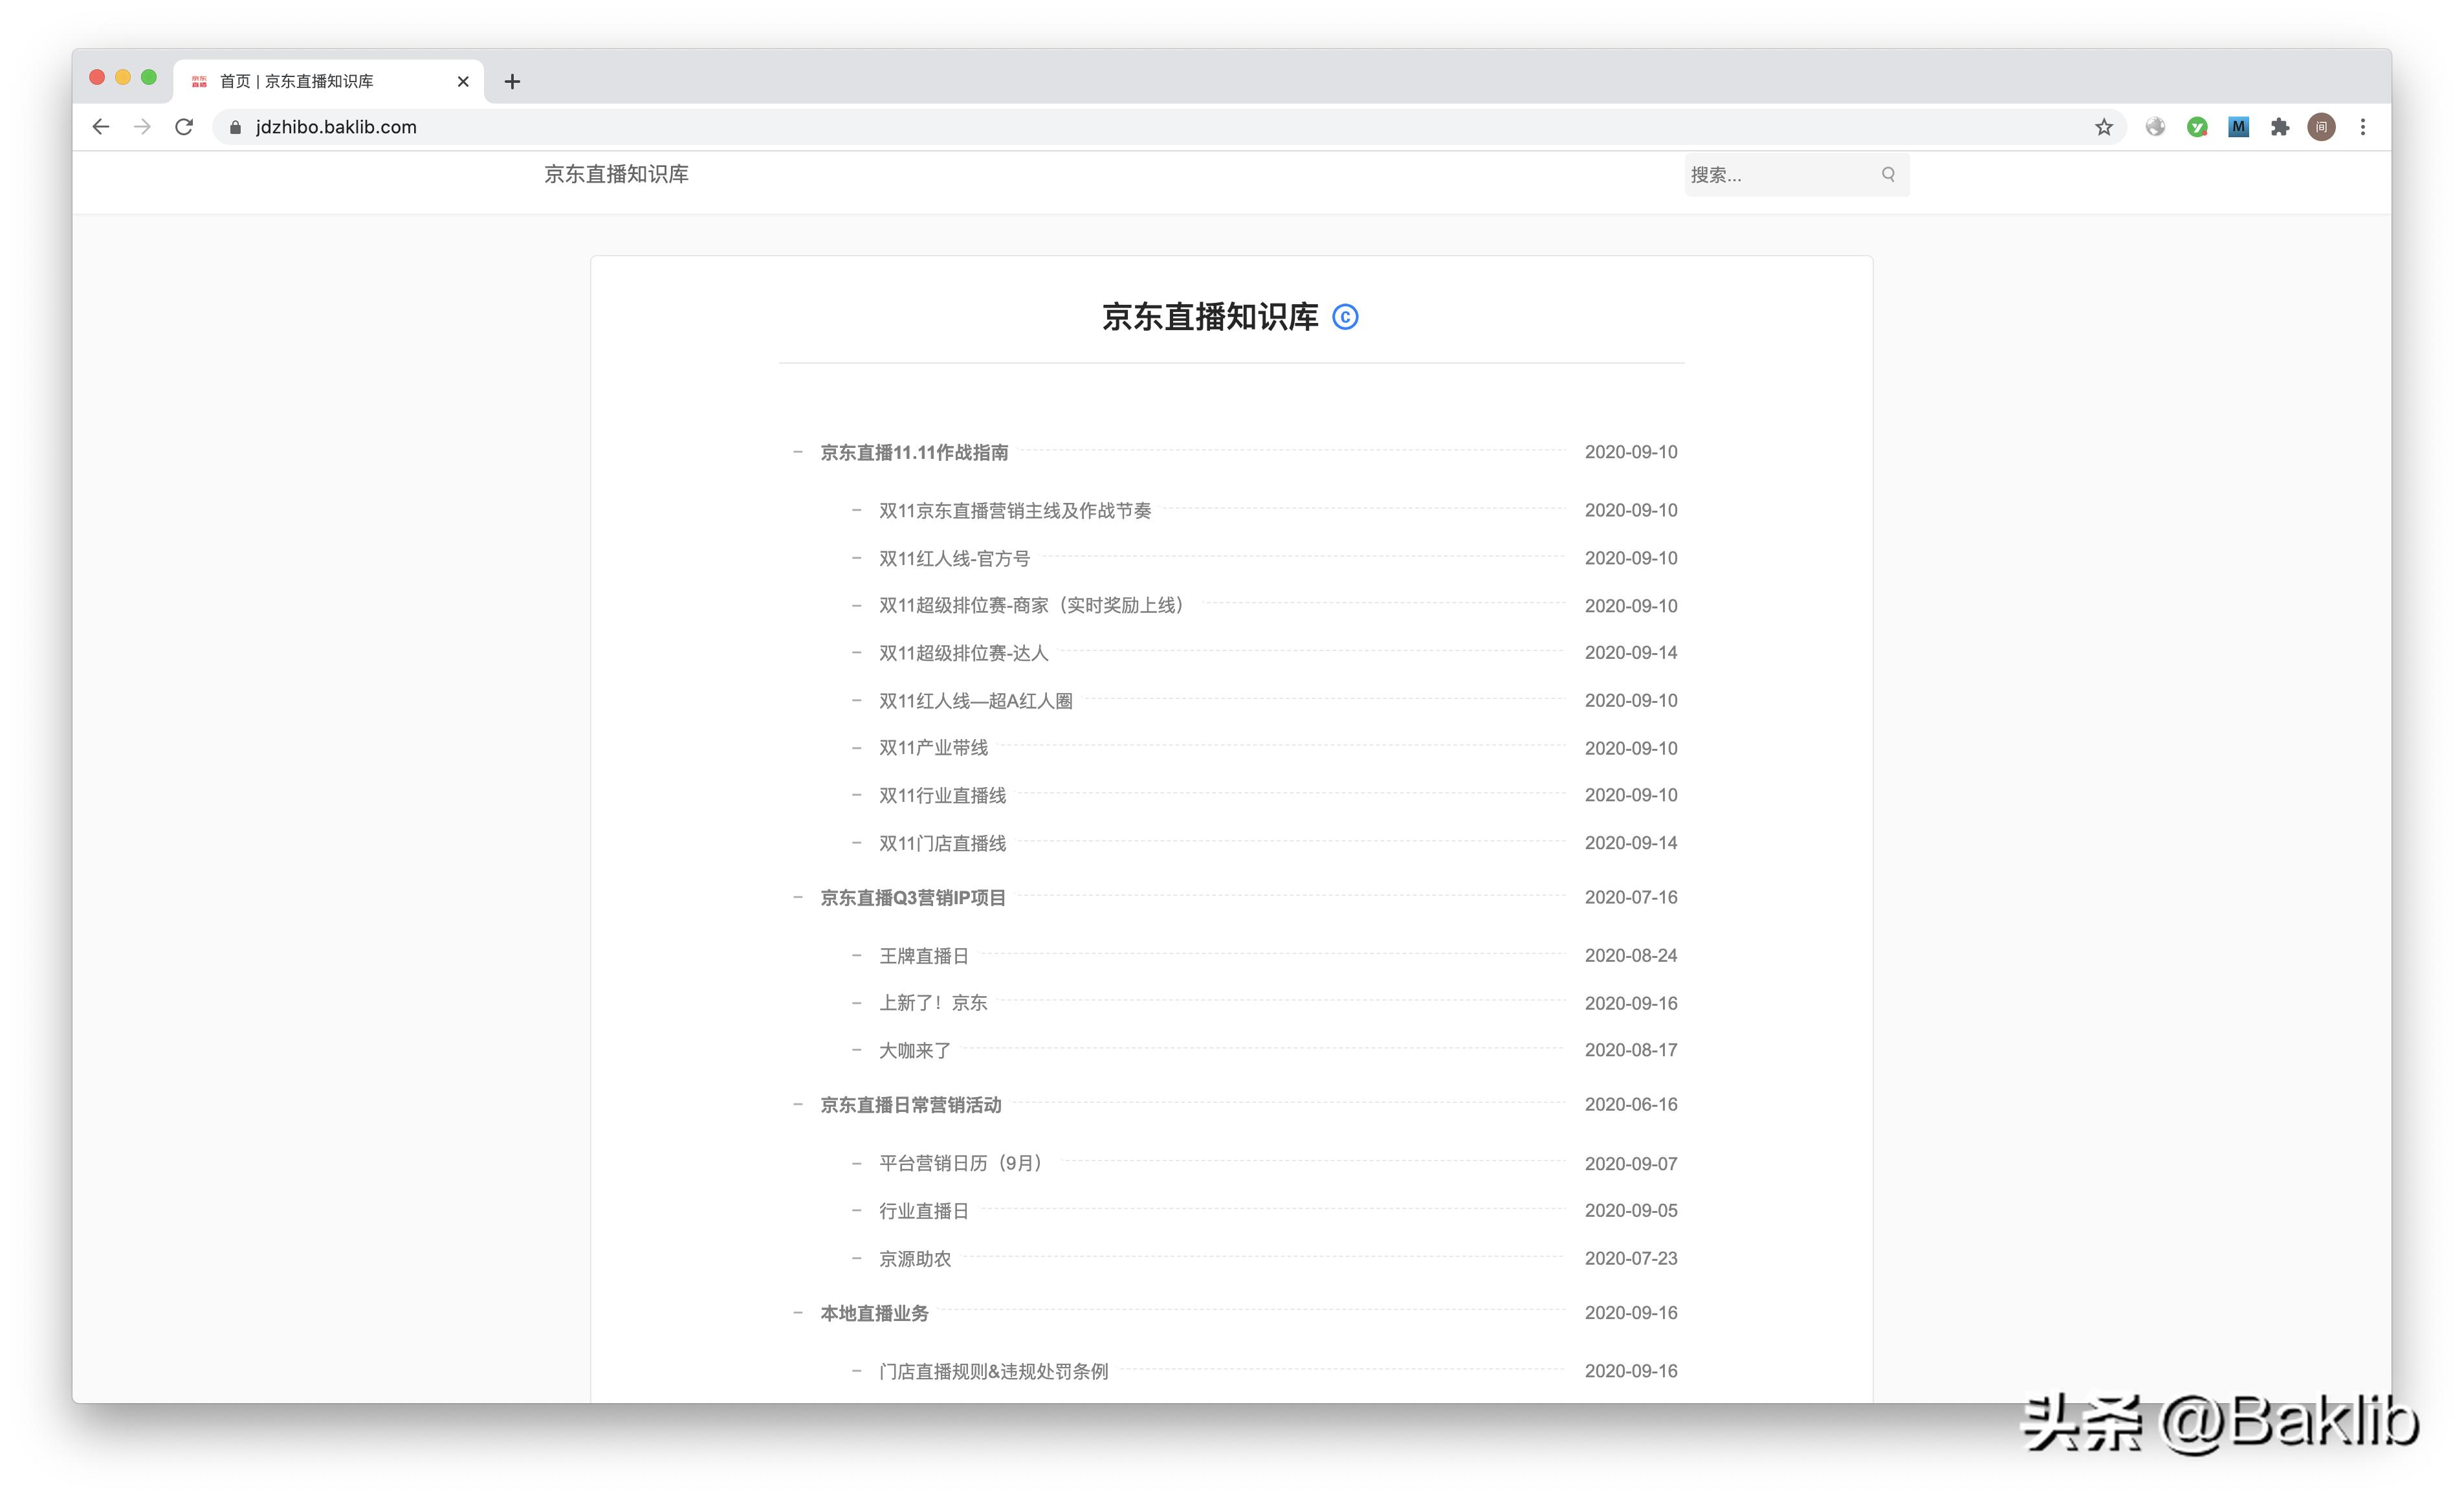
Task: Open the extensions puzzle-piece icon
Action: pos(2280,127)
